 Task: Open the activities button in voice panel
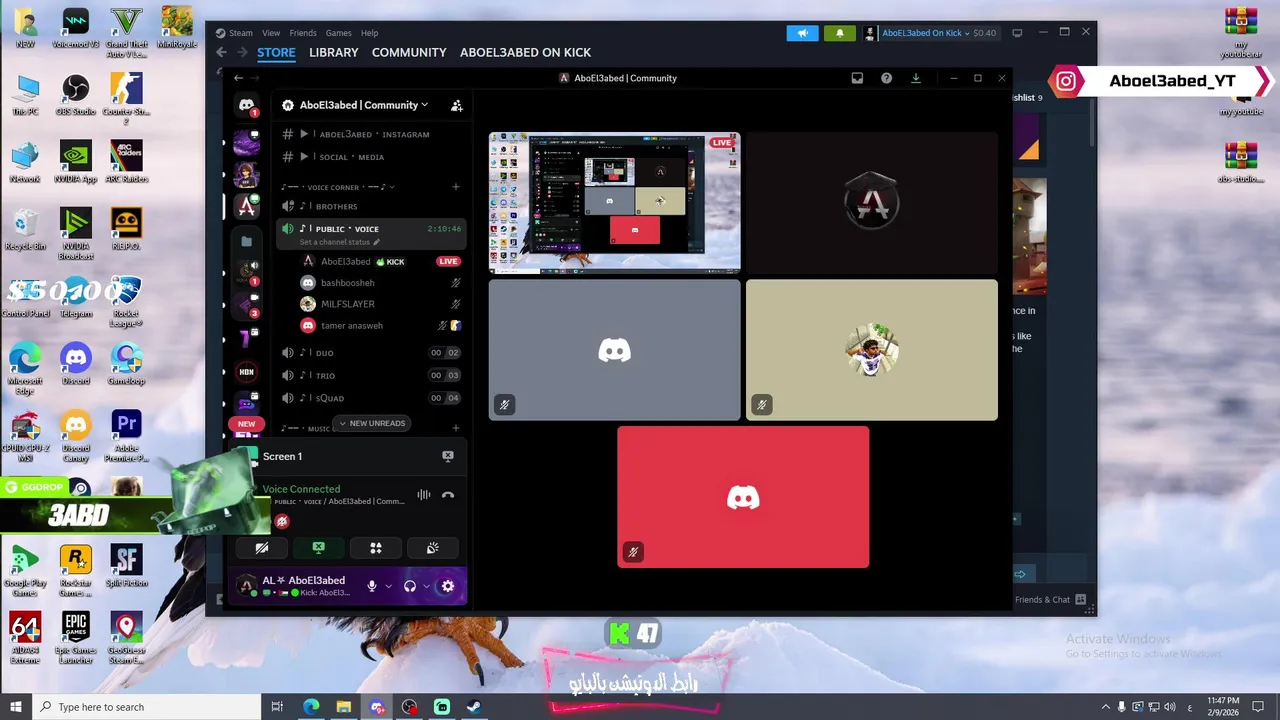[x=376, y=548]
